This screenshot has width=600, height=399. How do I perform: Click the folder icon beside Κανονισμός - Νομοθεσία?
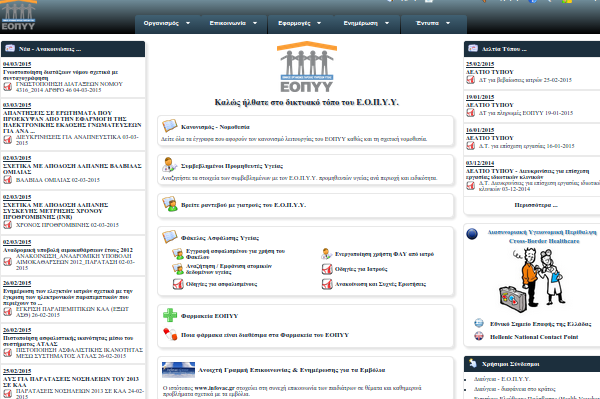(169, 126)
